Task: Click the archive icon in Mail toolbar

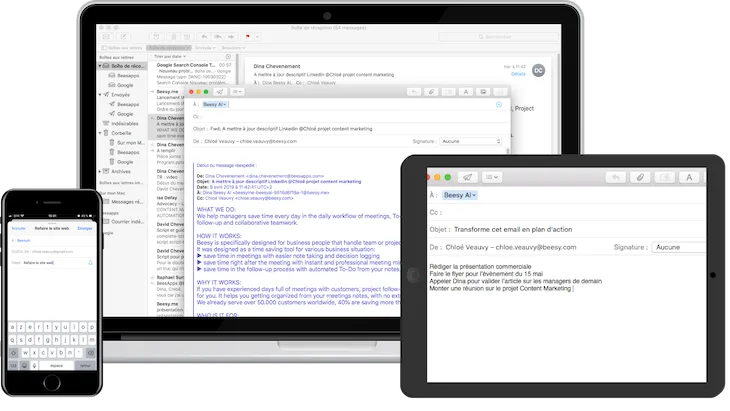Action: (x=156, y=37)
